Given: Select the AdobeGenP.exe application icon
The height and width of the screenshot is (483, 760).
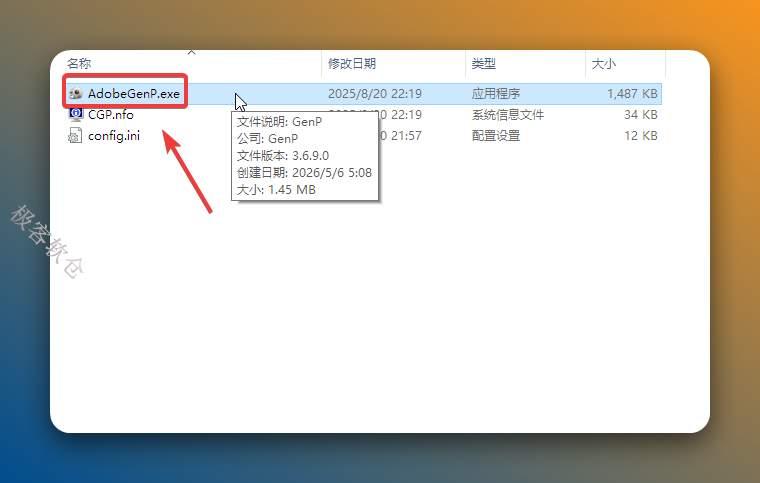Looking at the screenshot, I should pos(76,93).
